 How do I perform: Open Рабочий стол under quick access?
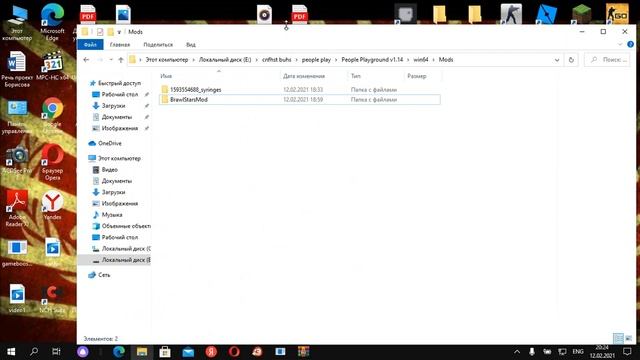120,94
